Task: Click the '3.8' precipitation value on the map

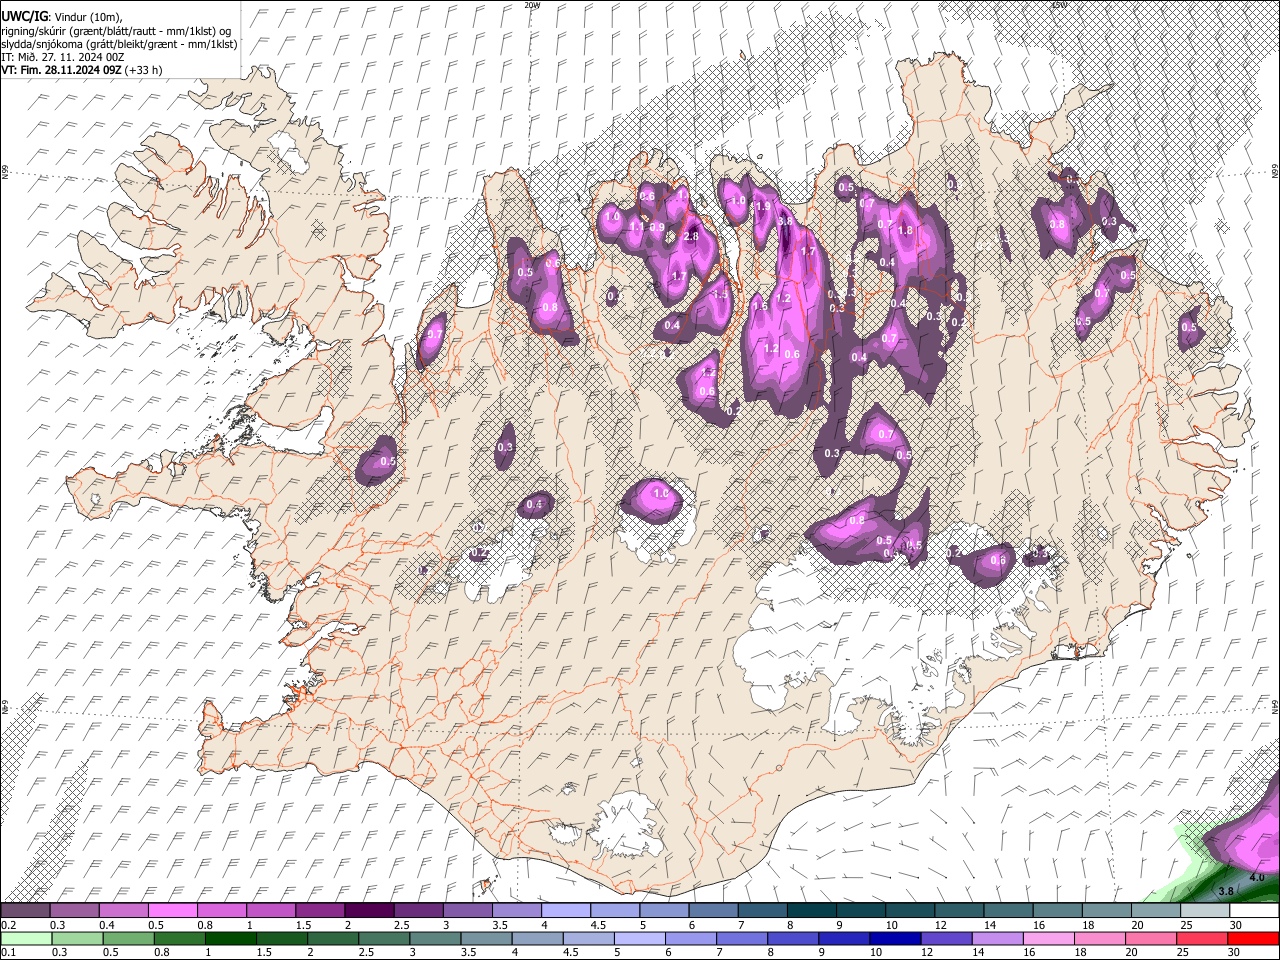Action: tap(1226, 890)
